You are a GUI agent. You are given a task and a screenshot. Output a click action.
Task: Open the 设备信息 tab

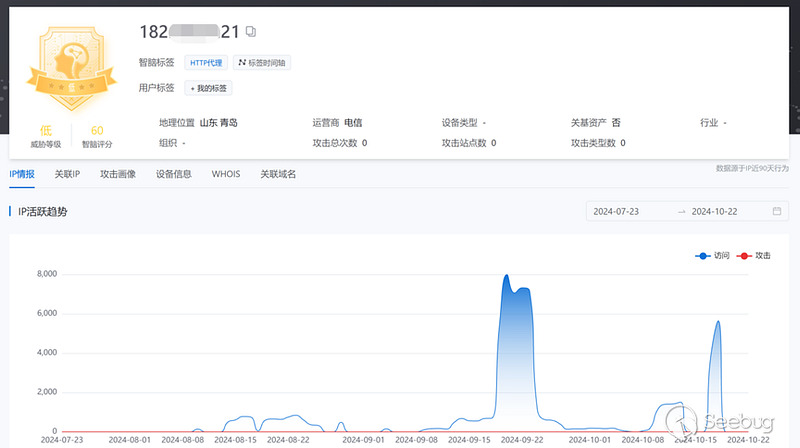[x=173, y=174]
